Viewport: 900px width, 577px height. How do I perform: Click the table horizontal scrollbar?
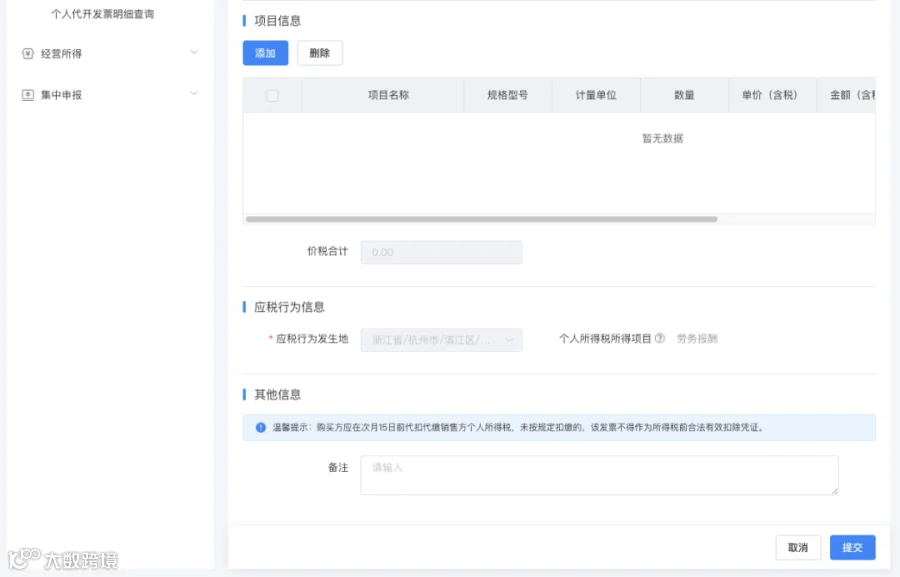tap(481, 219)
